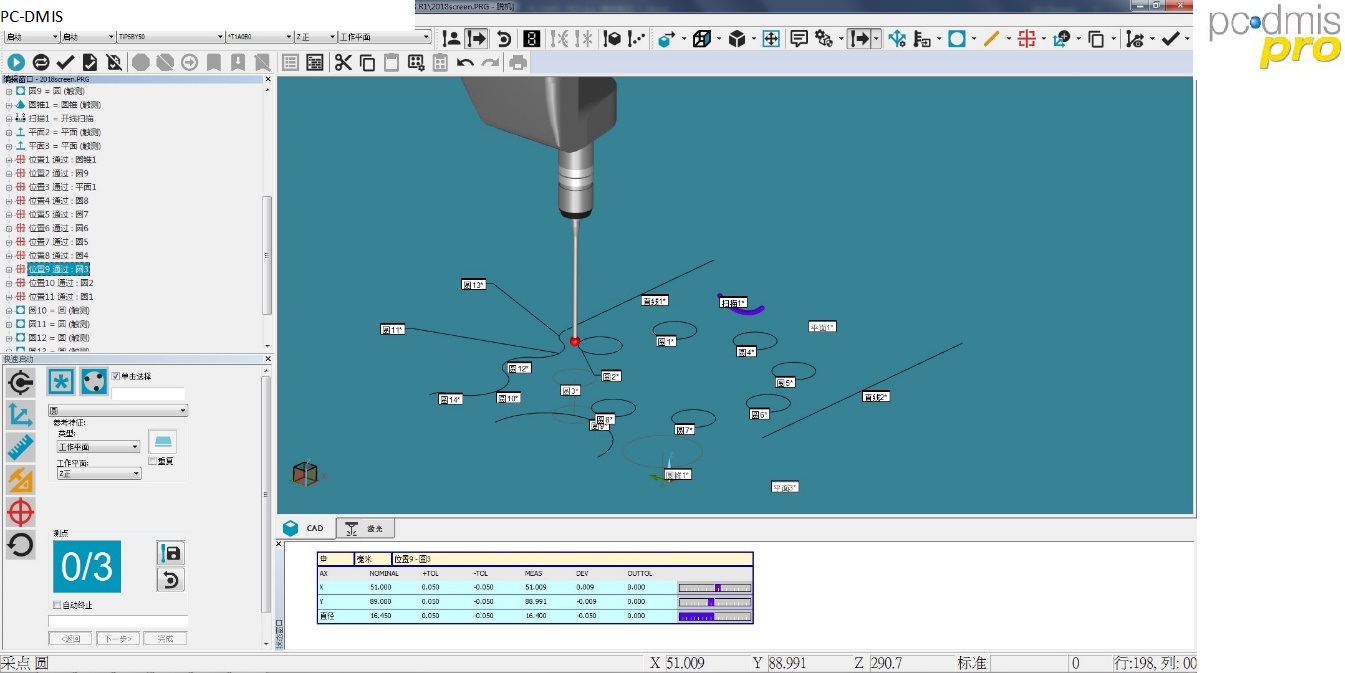This screenshot has width=1345, height=673.
Task: Click Y MEAS value 88.991 in report
Action: tap(537, 602)
